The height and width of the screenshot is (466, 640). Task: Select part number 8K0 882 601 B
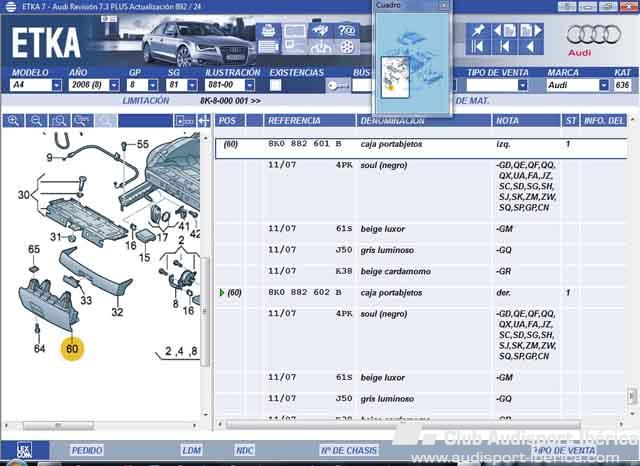pos(305,144)
